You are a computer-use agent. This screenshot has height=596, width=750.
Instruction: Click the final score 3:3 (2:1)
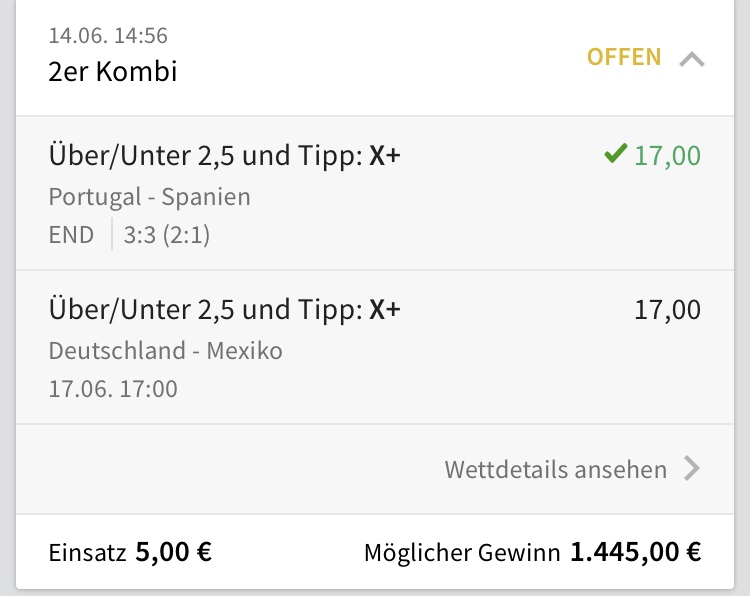167,235
